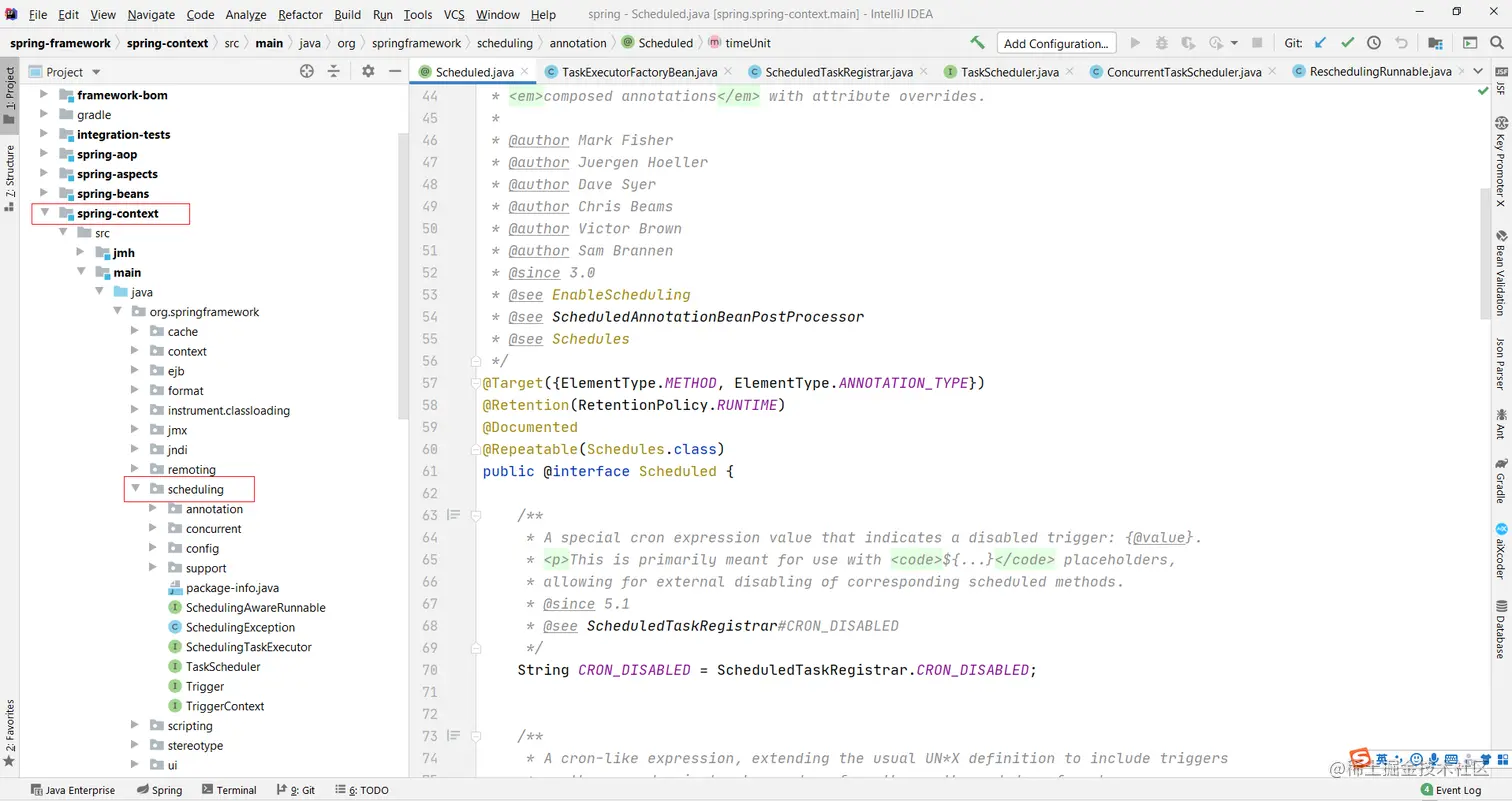The width and height of the screenshot is (1512, 801).
Task: Toggle the 1: Project tool window
Action: (9, 95)
